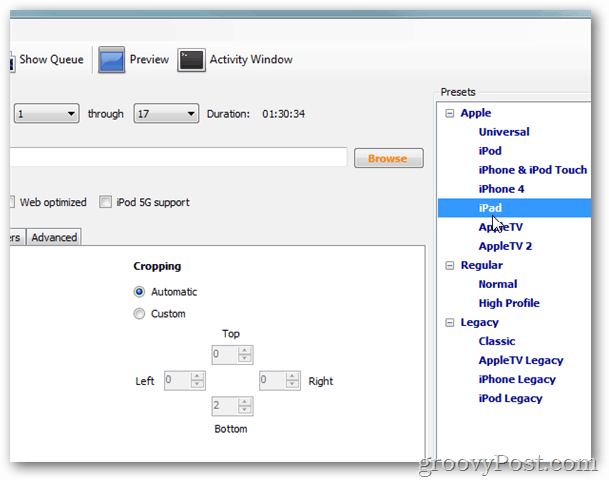
Task: Click the Apple group label in Presets
Action: tap(476, 113)
